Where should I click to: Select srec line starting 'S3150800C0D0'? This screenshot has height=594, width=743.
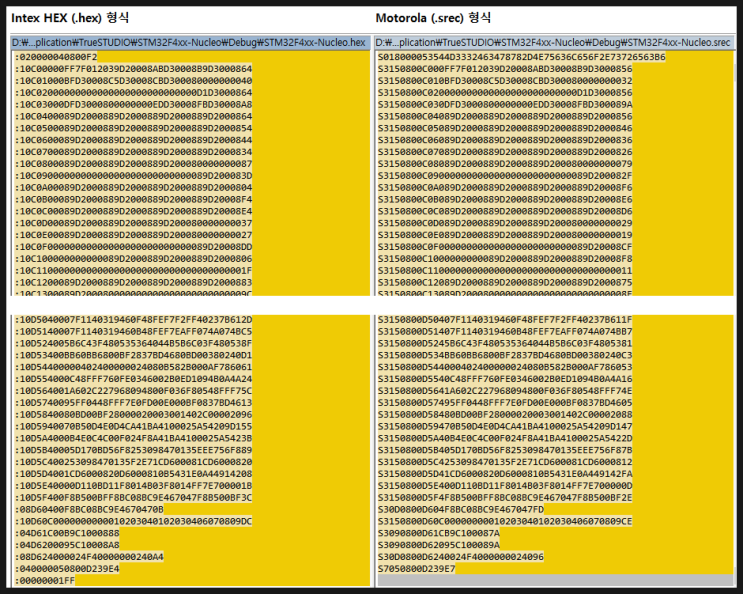(505, 223)
